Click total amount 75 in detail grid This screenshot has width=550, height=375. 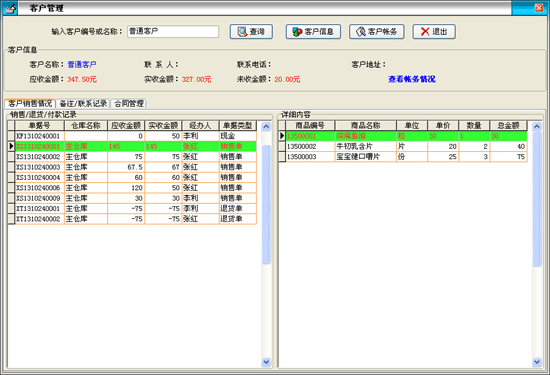pos(509,157)
